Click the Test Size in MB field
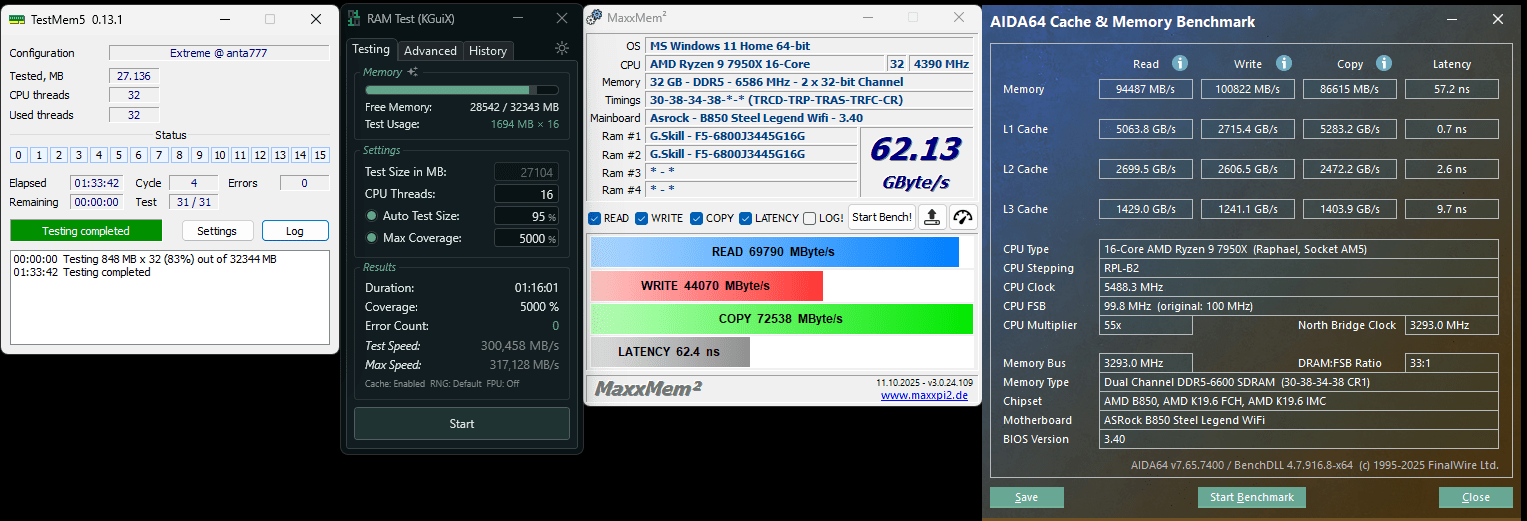Screen dimensions: 1527x521 click(527, 171)
